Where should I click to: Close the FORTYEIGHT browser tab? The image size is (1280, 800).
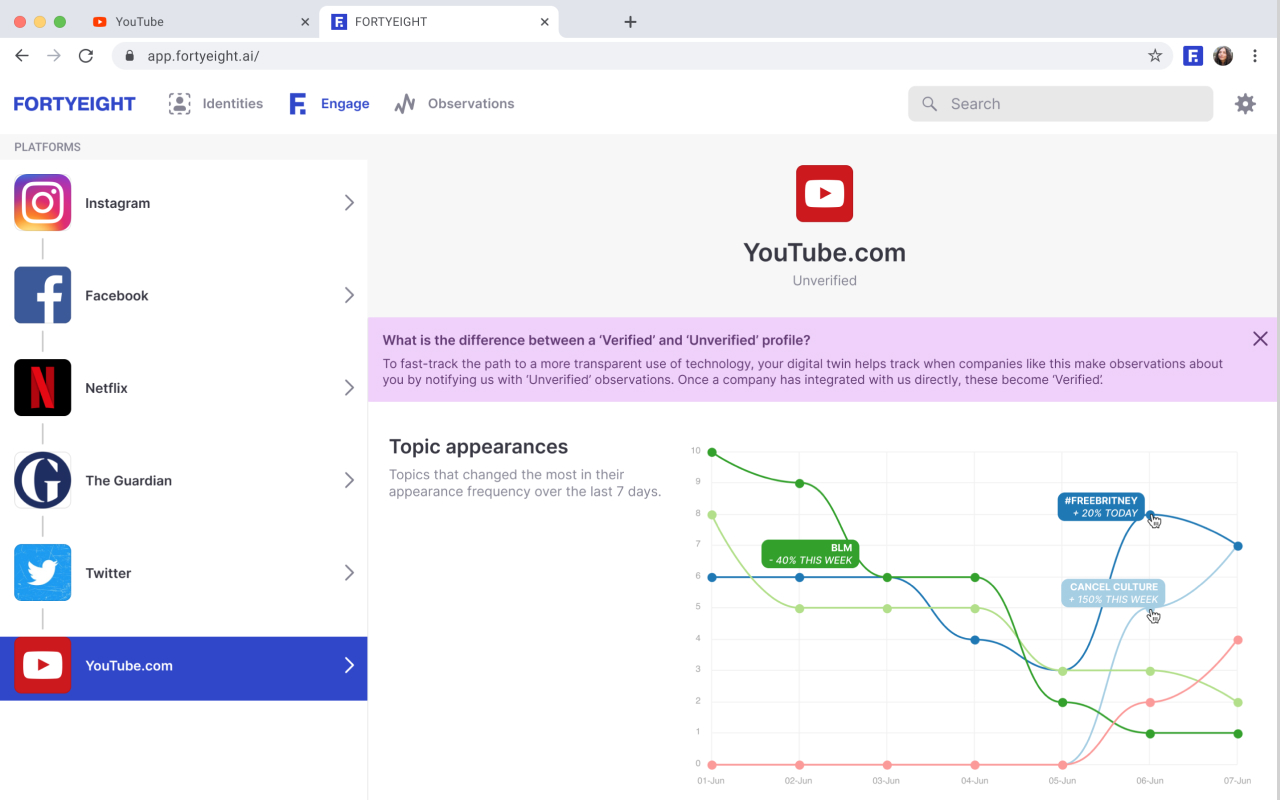(x=545, y=22)
